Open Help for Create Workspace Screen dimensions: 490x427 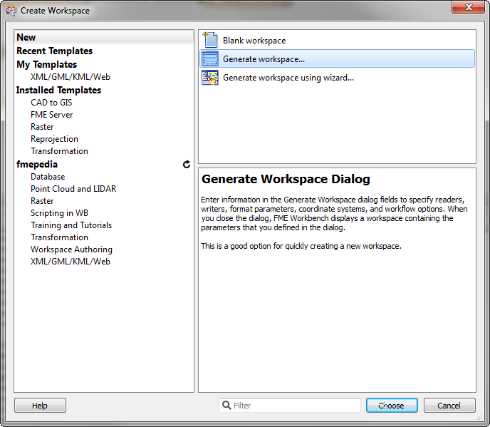(x=40, y=406)
